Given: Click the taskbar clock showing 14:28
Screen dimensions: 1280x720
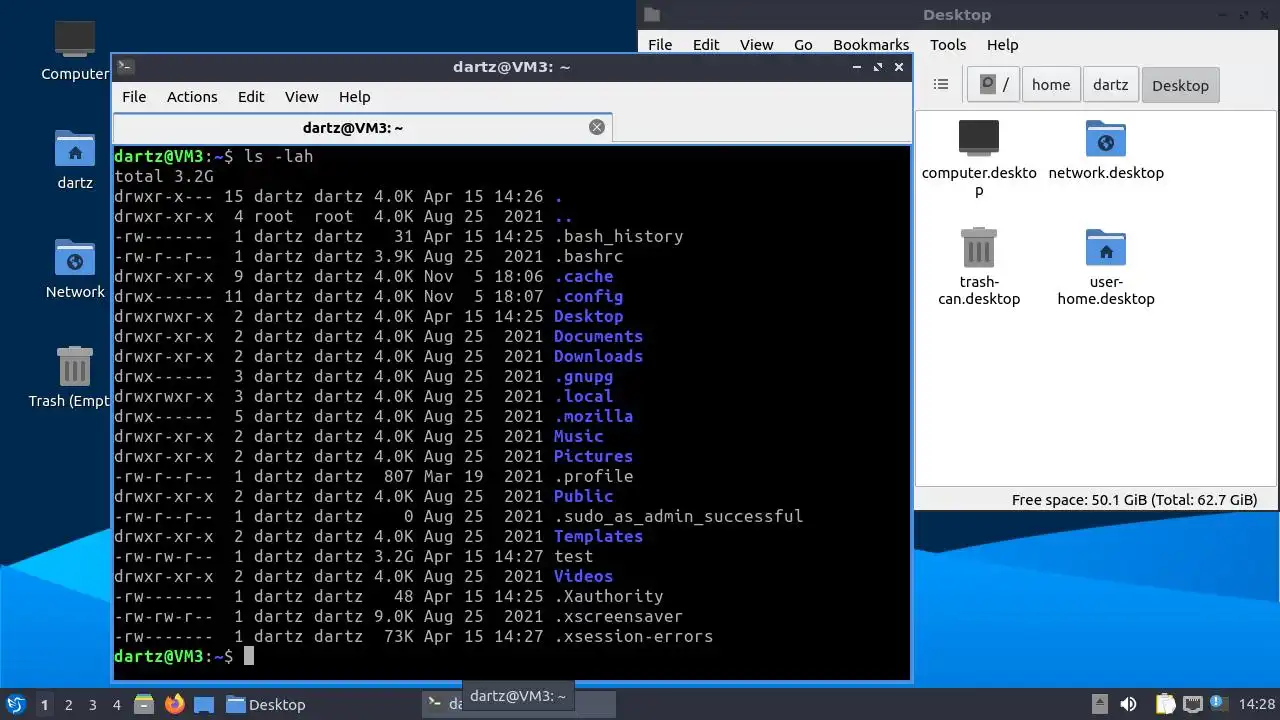Looking at the screenshot, I should [x=1257, y=705].
